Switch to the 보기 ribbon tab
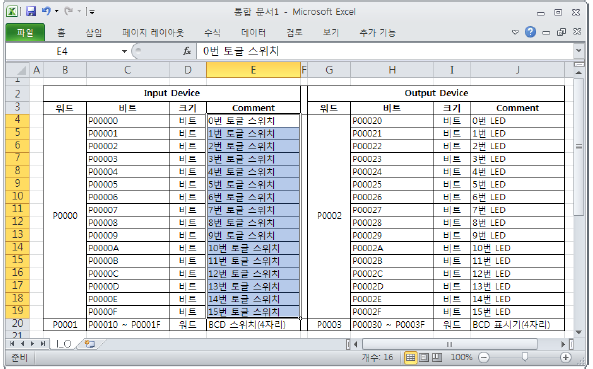The width and height of the screenshot is (593, 369). point(331,33)
